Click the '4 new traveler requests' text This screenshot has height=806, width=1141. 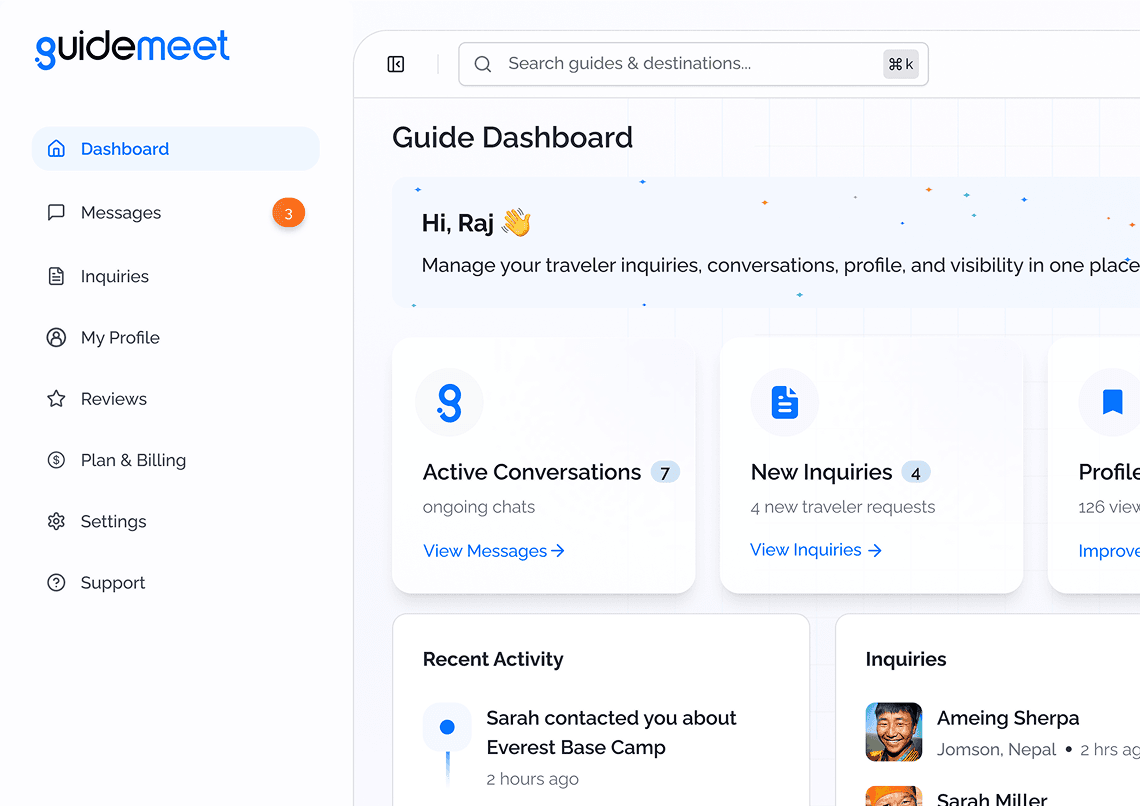(x=843, y=507)
